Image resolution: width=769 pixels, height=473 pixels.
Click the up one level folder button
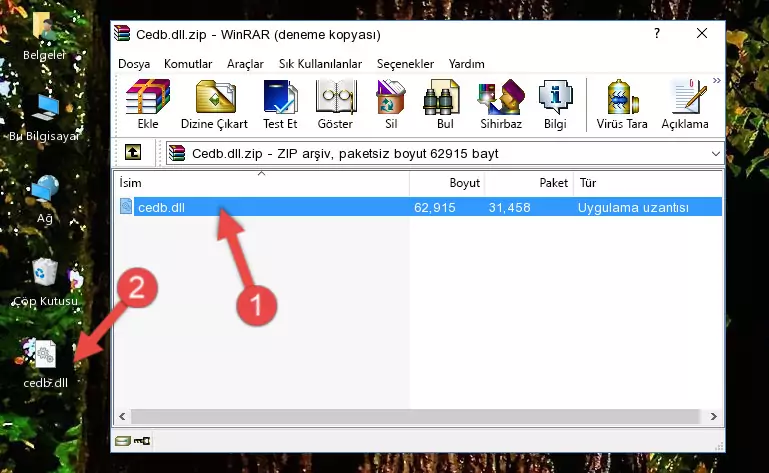pyautogui.click(x=133, y=153)
